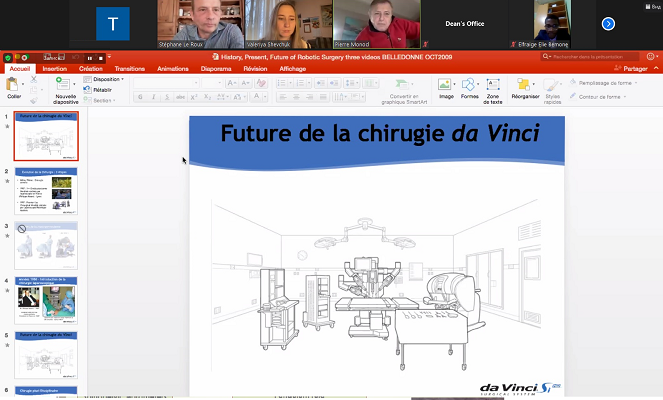The width and height of the screenshot is (663, 400).
Task: Click the pause icon in the recording bar
Action: (x=89, y=58)
